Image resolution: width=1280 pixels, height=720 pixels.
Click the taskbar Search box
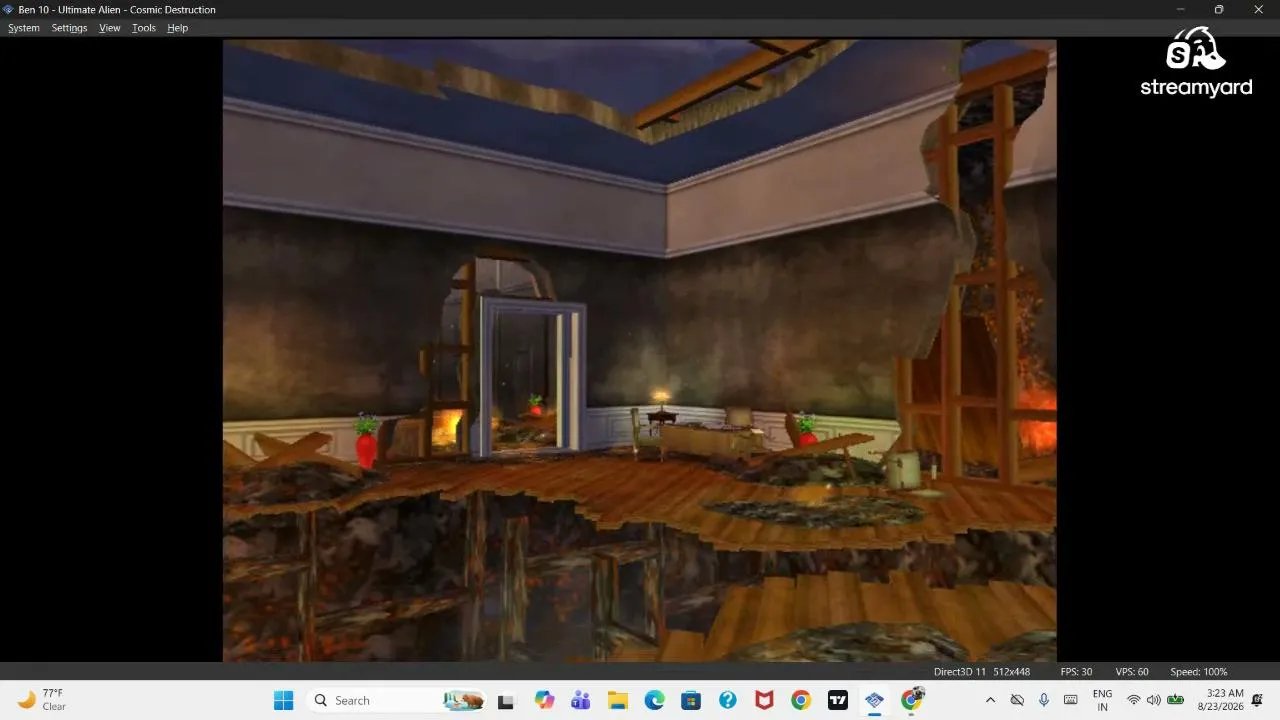pos(398,700)
